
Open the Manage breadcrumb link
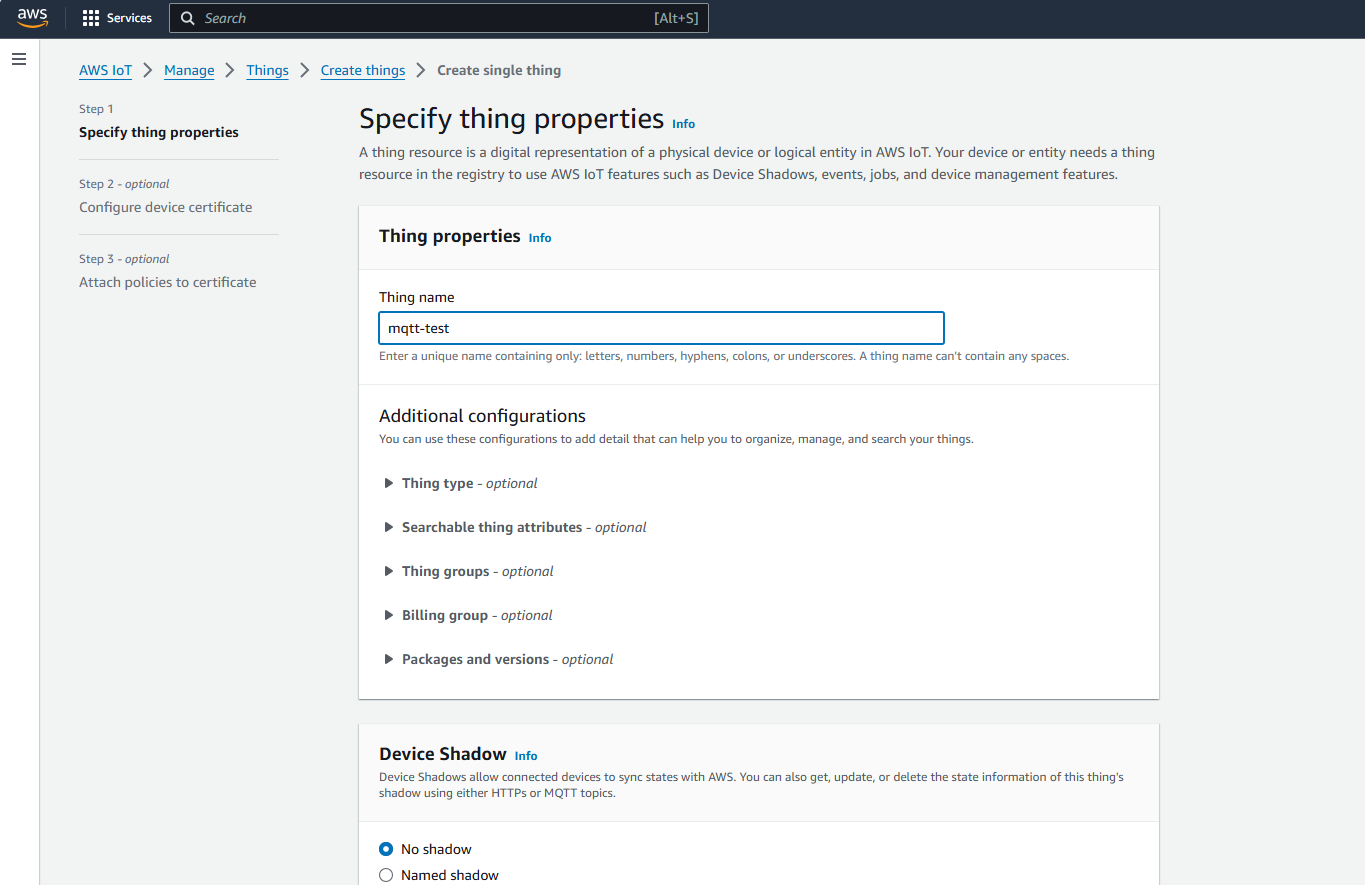click(189, 70)
